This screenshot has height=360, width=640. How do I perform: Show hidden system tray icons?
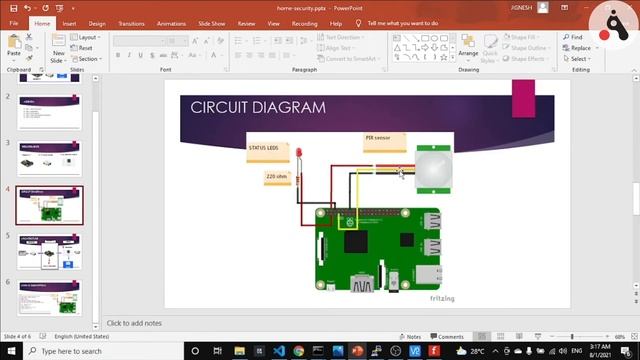(495, 351)
